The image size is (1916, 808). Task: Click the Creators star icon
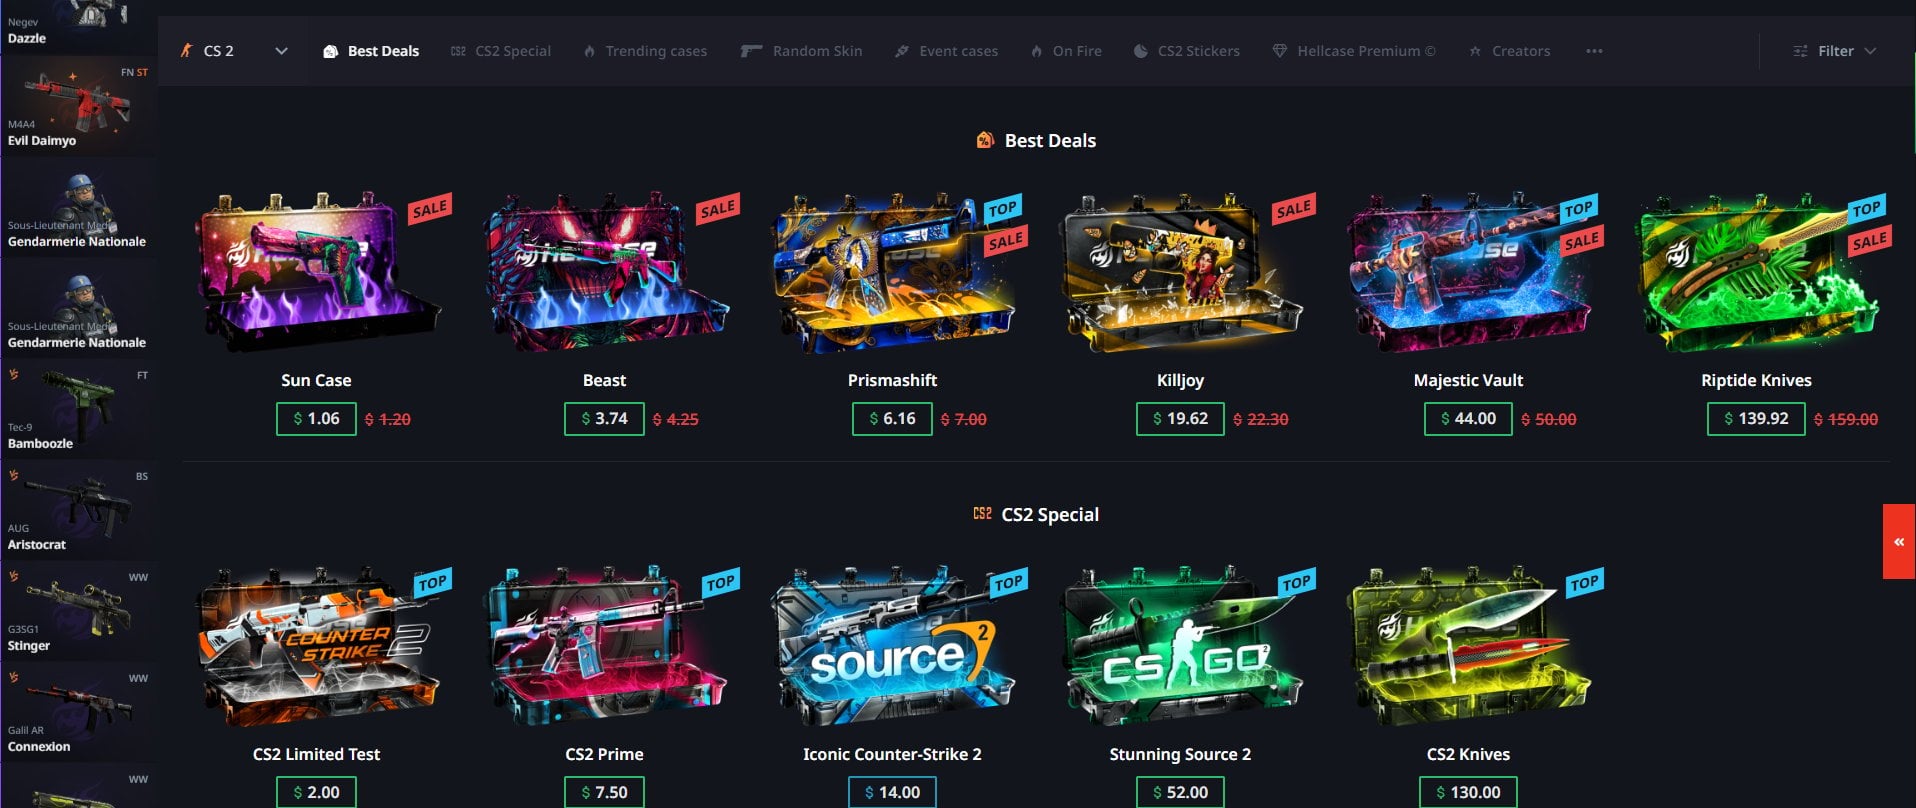(1475, 51)
